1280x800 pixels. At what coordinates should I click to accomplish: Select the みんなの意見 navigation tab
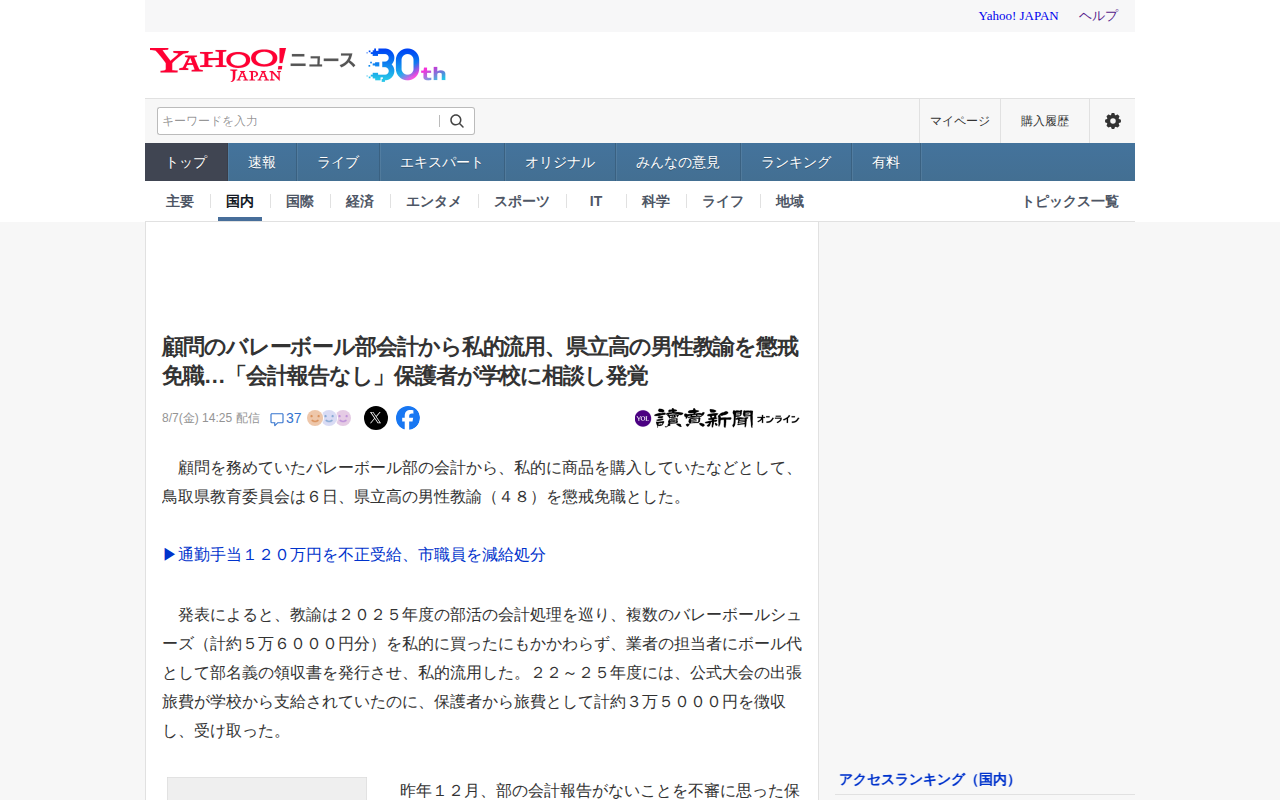(x=678, y=162)
